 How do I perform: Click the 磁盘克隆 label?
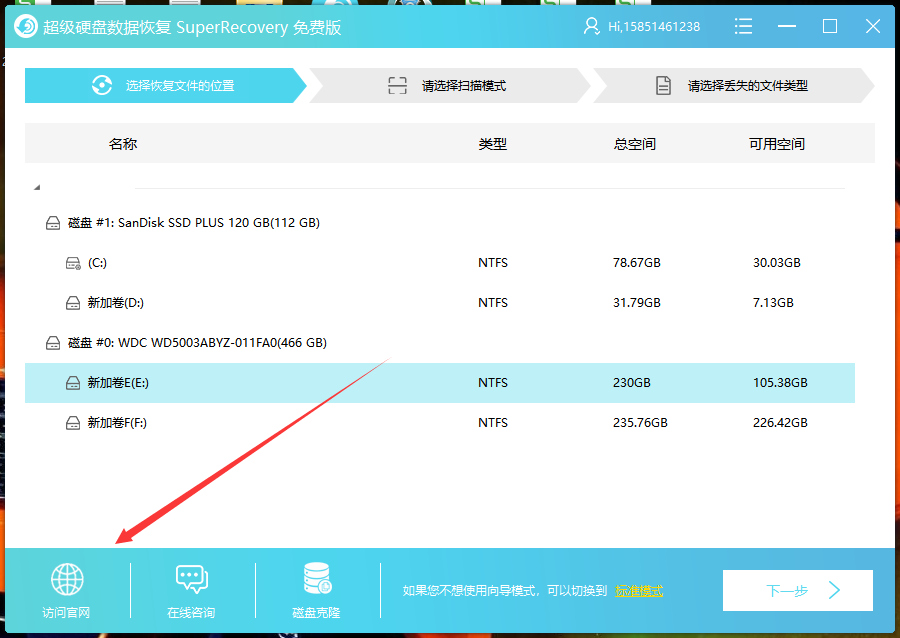[x=316, y=613]
